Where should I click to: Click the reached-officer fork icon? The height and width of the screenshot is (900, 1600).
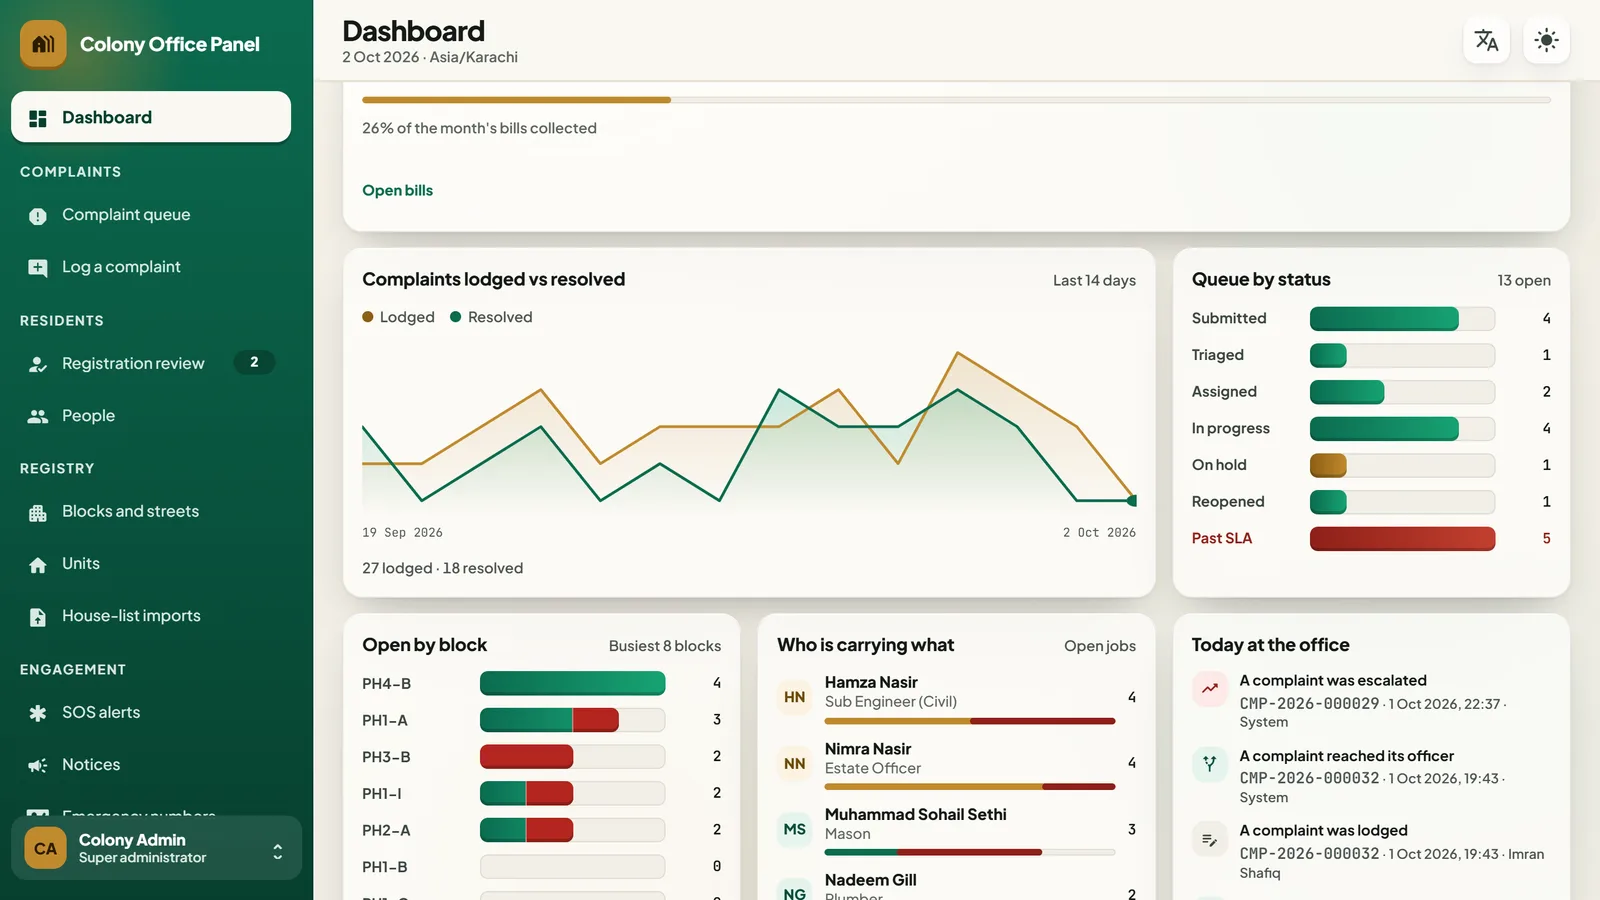pyautogui.click(x=1210, y=764)
